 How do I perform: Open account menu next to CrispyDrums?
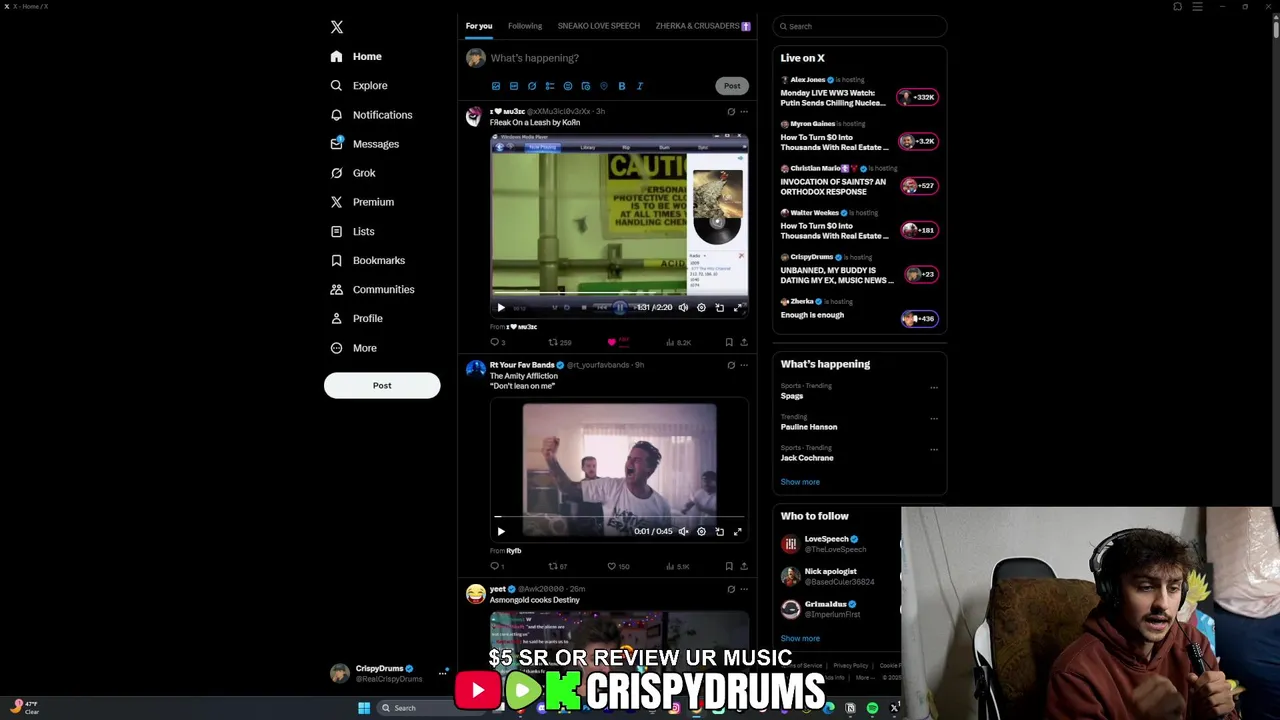442,673
